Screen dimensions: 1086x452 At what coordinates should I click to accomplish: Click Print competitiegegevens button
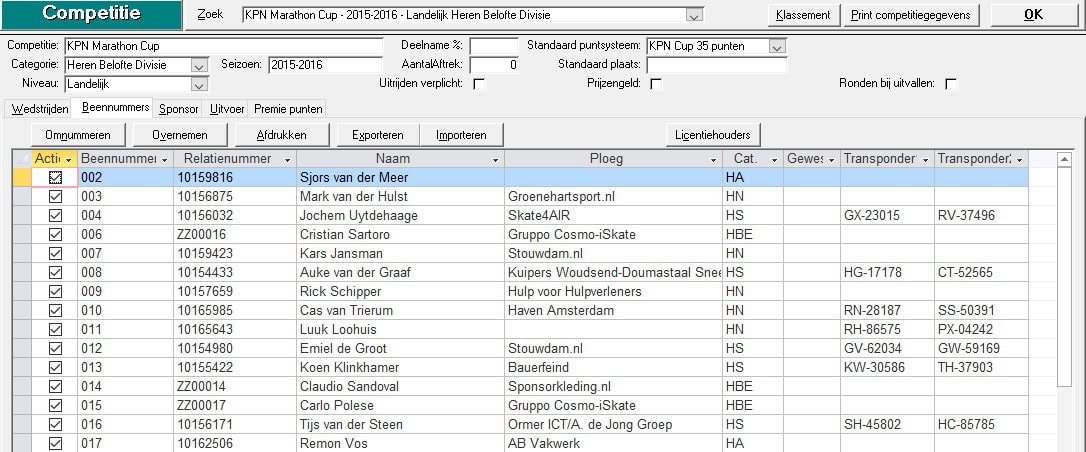(911, 15)
